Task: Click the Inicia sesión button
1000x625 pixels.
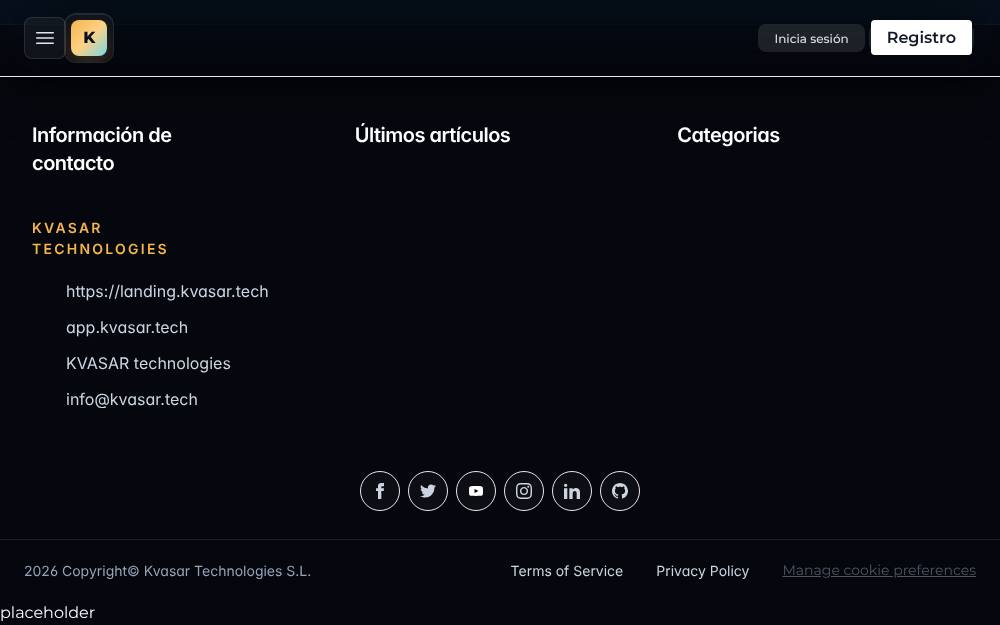Action: (811, 38)
